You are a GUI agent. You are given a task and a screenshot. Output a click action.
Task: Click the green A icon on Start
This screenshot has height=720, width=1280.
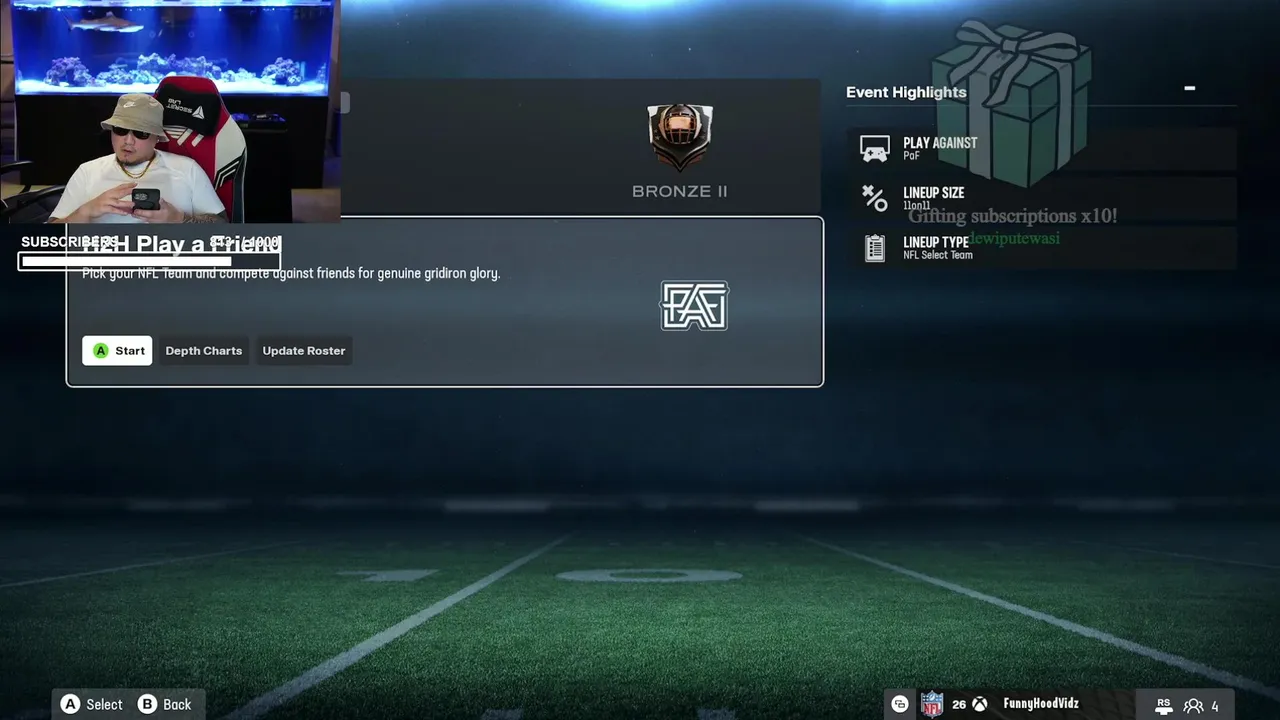100,351
